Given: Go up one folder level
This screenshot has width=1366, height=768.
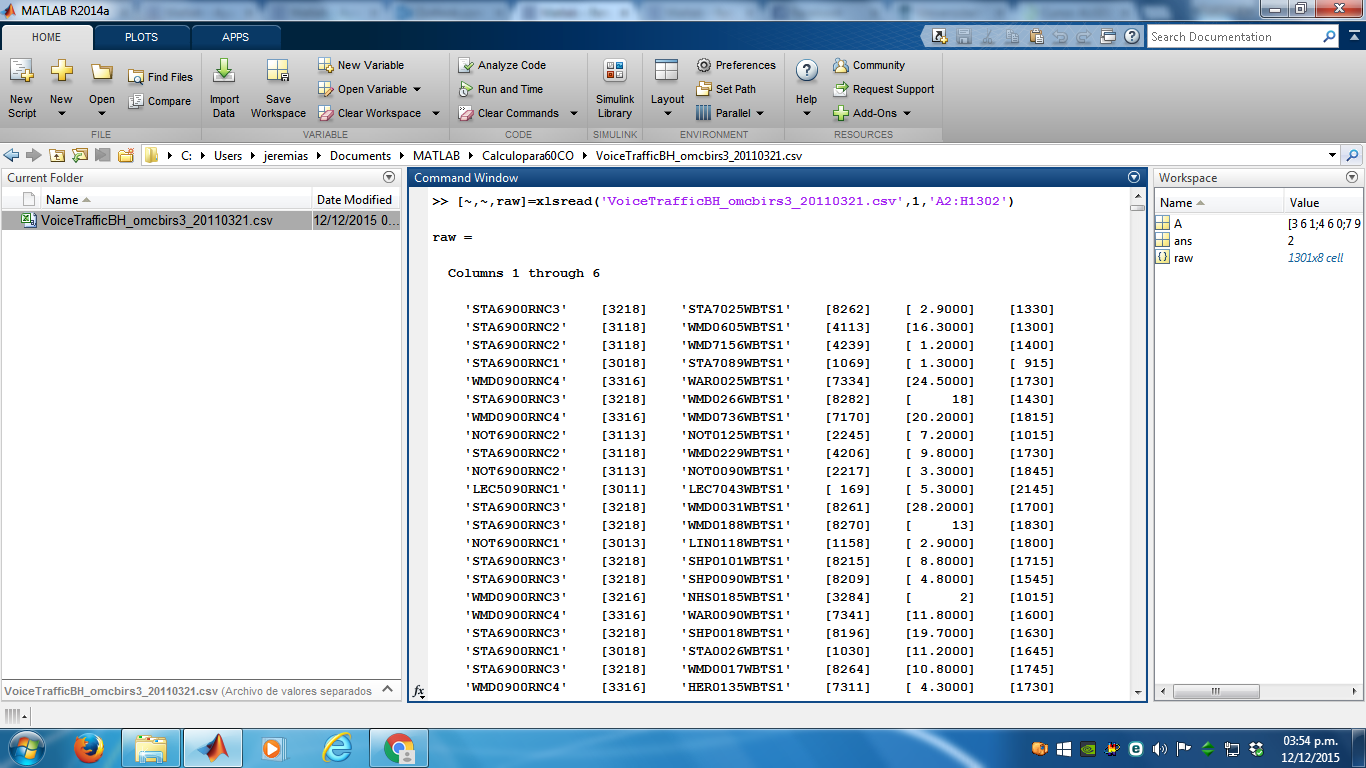Looking at the screenshot, I should pos(57,155).
